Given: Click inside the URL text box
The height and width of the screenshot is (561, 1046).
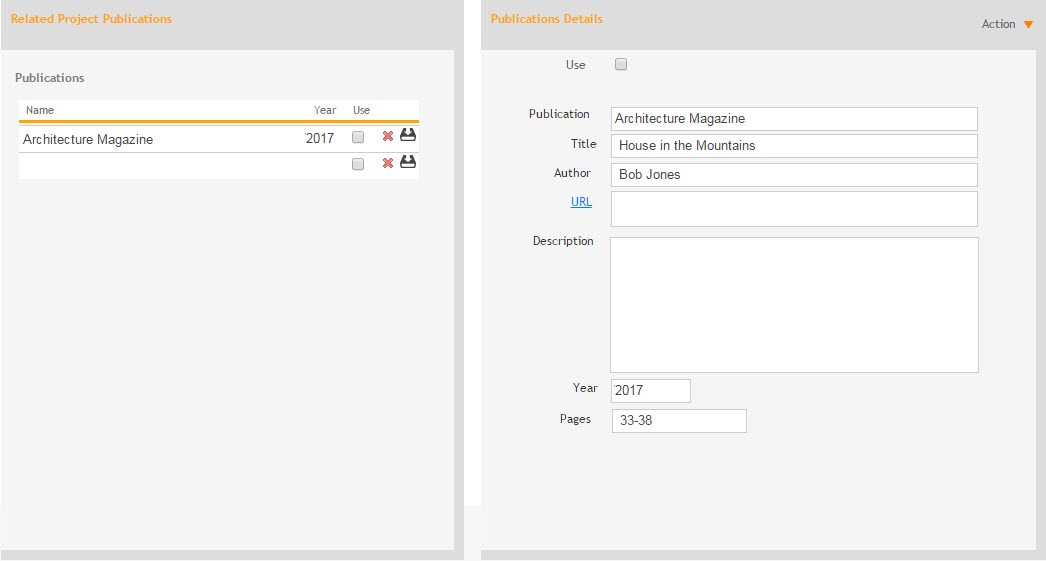Looking at the screenshot, I should 793,209.
